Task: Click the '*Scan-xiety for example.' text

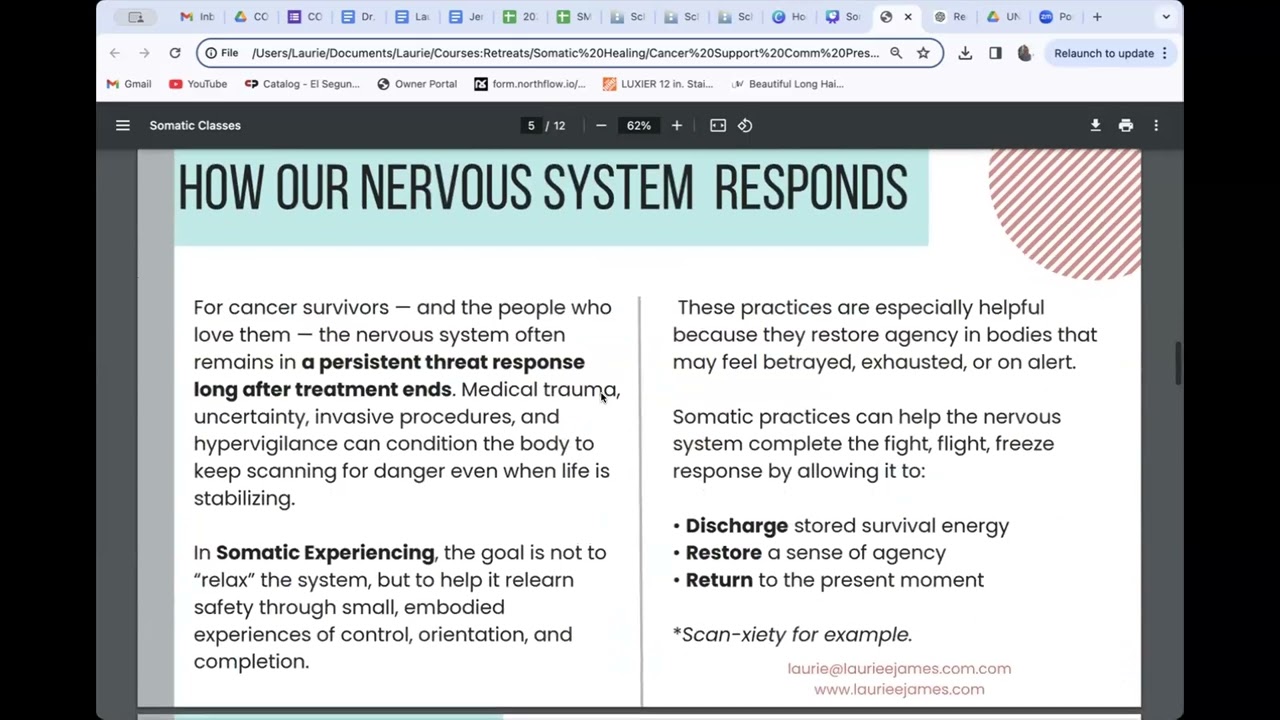Action: [792, 634]
